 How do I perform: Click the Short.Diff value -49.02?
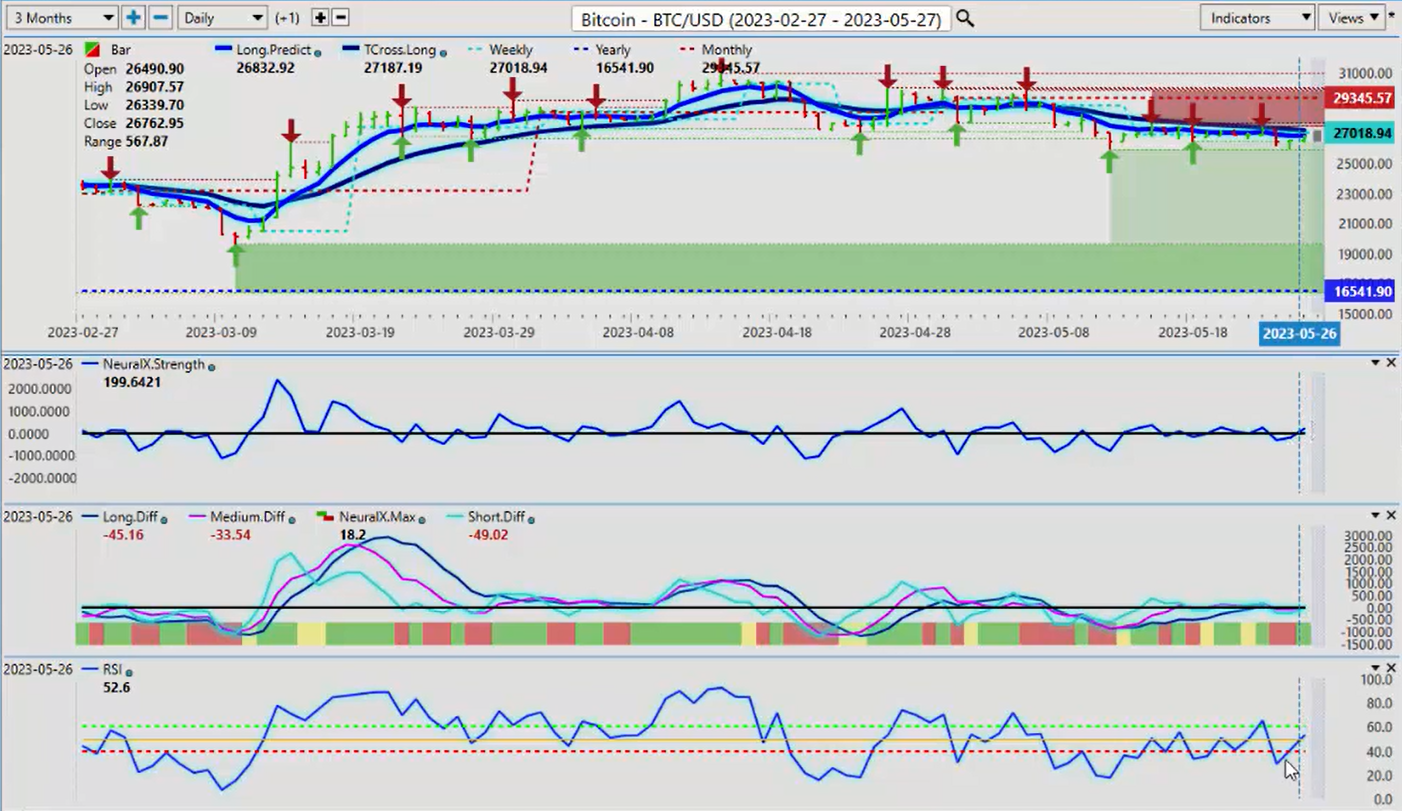pos(488,535)
